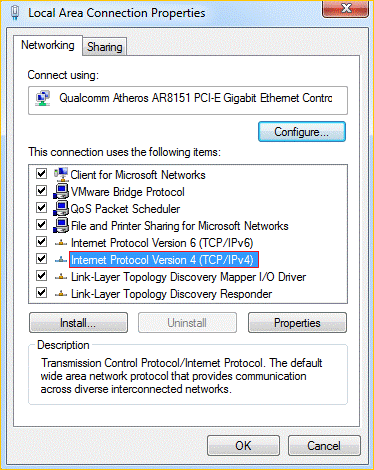Click the File and Printer Sharing icon
This screenshot has width=374, height=470.
(61, 225)
